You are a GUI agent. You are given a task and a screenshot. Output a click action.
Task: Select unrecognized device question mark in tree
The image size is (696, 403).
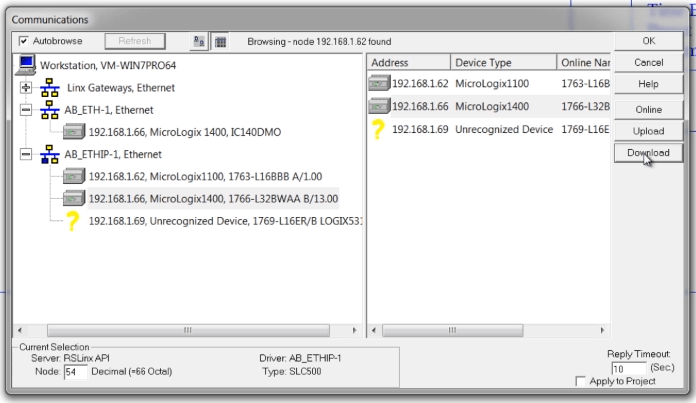point(73,221)
